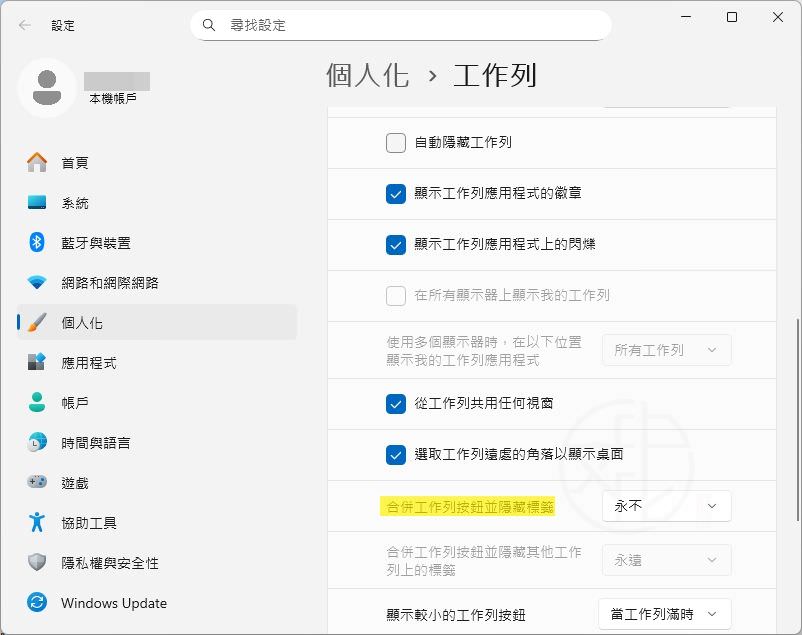Image resolution: width=802 pixels, height=635 pixels.
Task: Open the 所有工作列 dropdown
Action: 666,350
